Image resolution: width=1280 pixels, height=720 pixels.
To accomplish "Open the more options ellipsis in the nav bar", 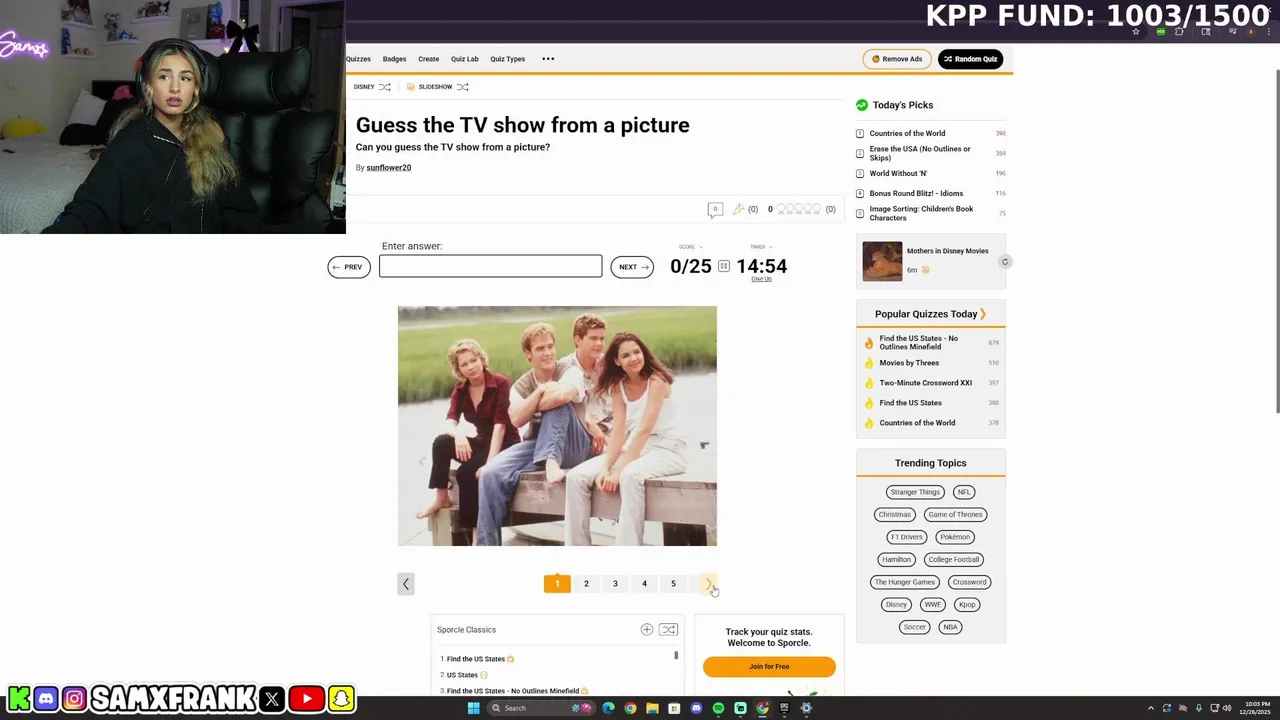I will pos(548,59).
